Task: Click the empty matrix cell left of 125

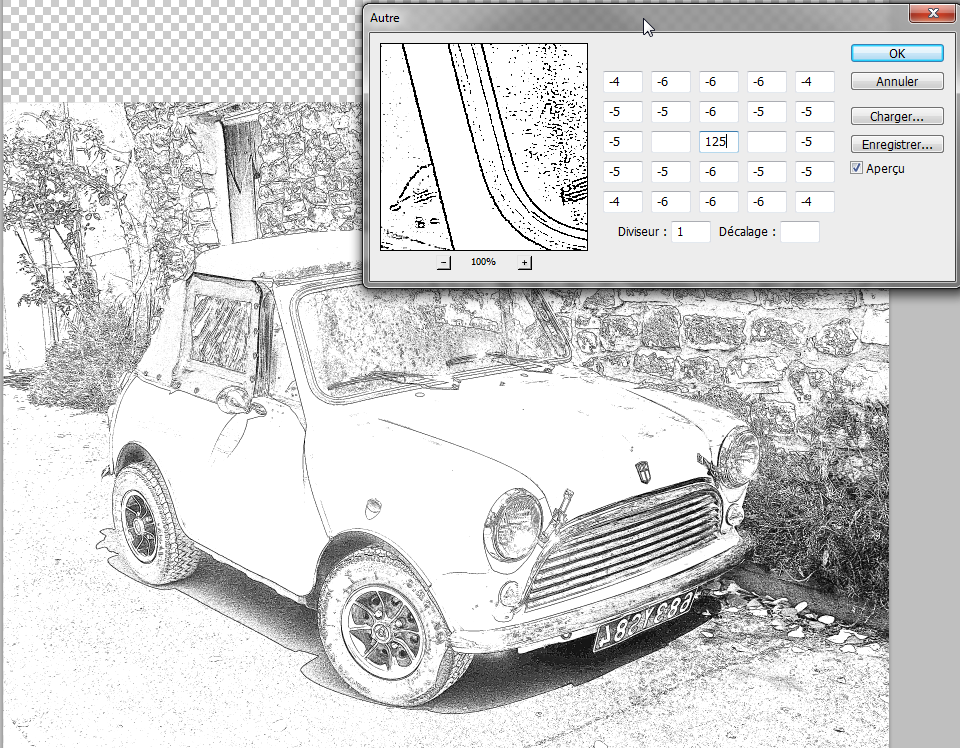Action: (x=670, y=142)
